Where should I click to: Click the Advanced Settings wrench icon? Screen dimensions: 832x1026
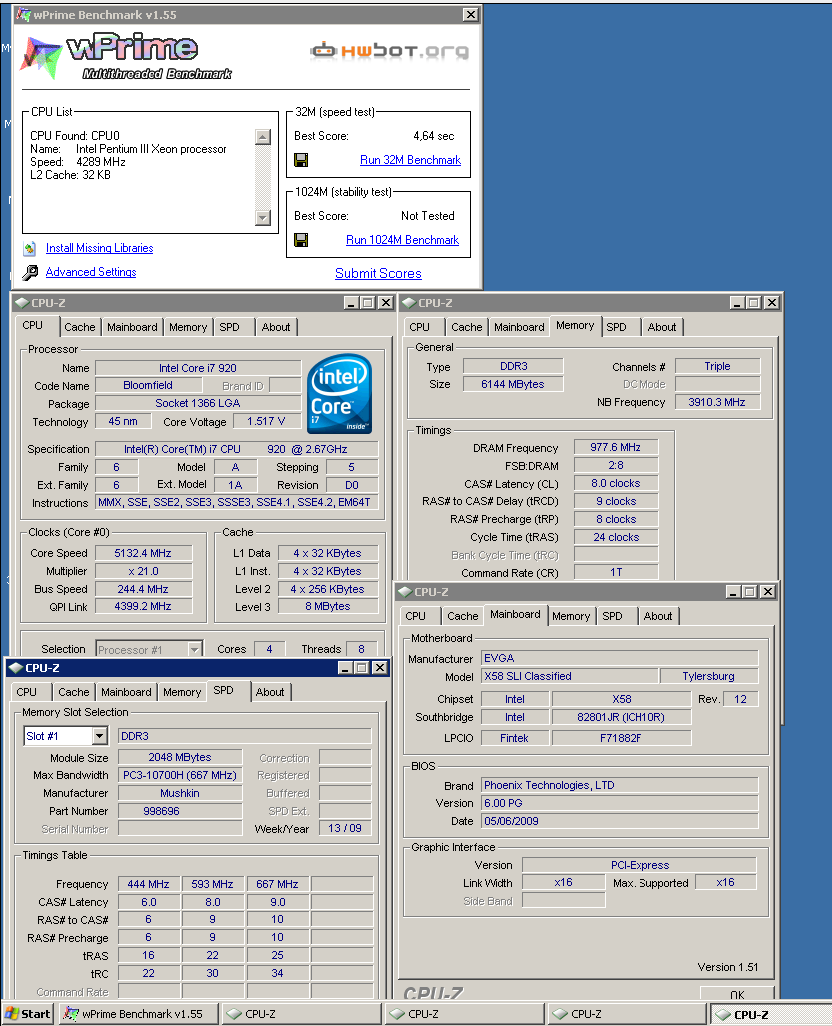30,272
